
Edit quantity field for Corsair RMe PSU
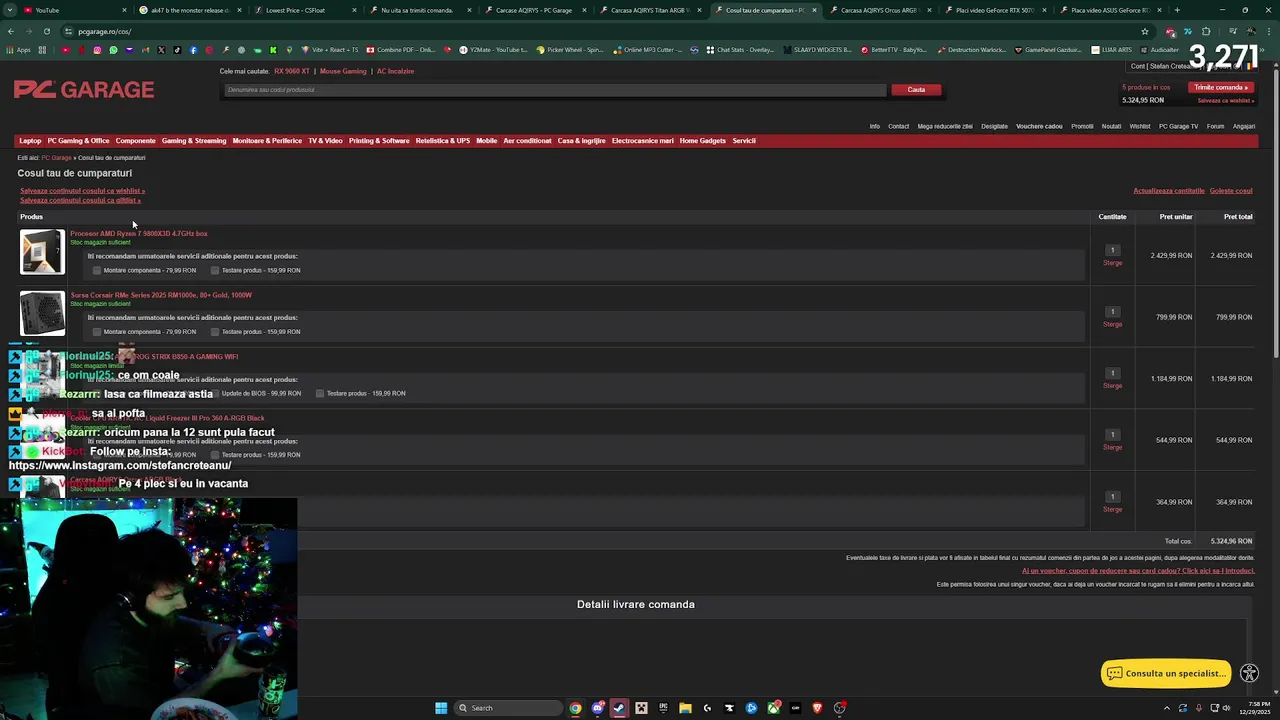tap(1112, 312)
